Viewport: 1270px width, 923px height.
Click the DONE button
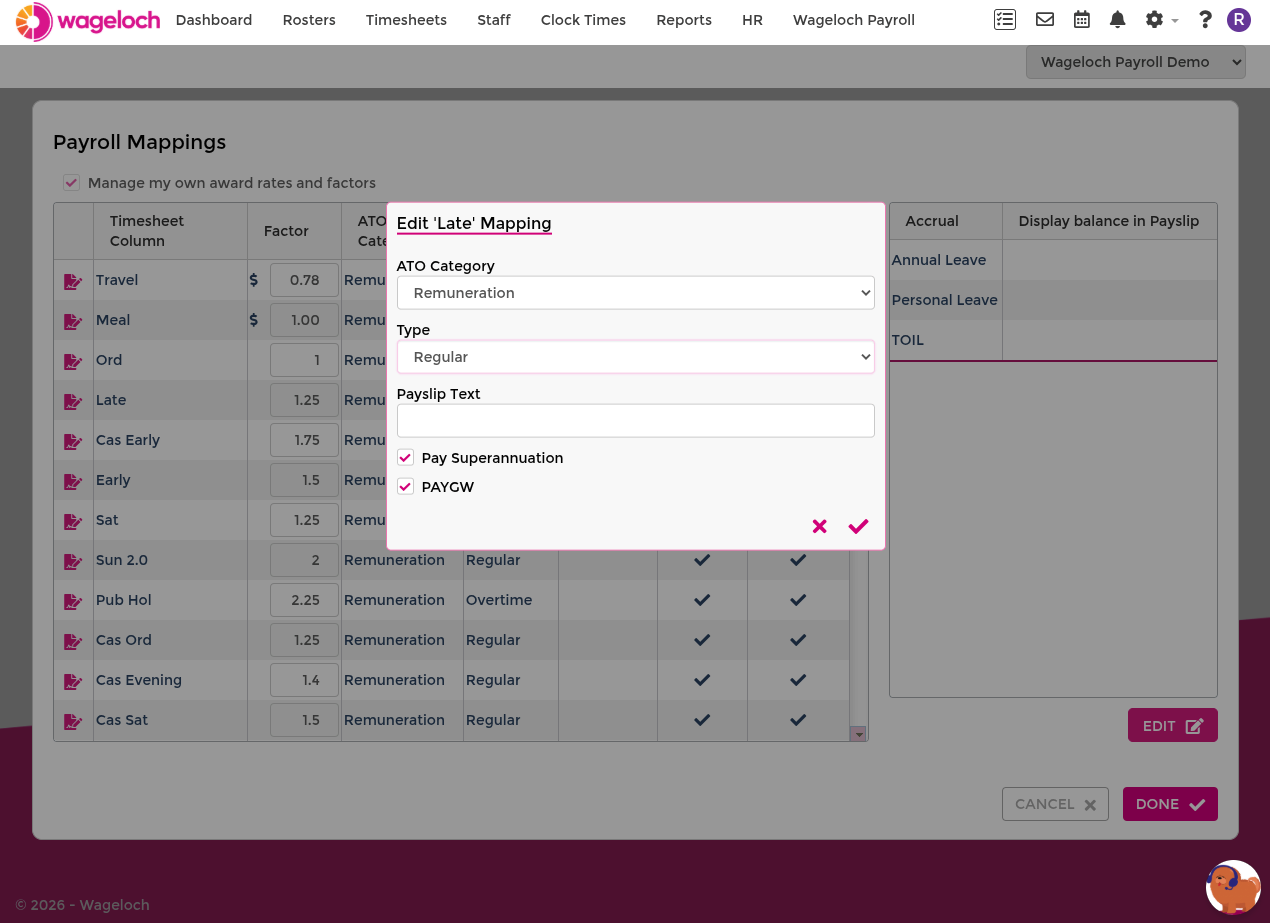pos(1170,804)
